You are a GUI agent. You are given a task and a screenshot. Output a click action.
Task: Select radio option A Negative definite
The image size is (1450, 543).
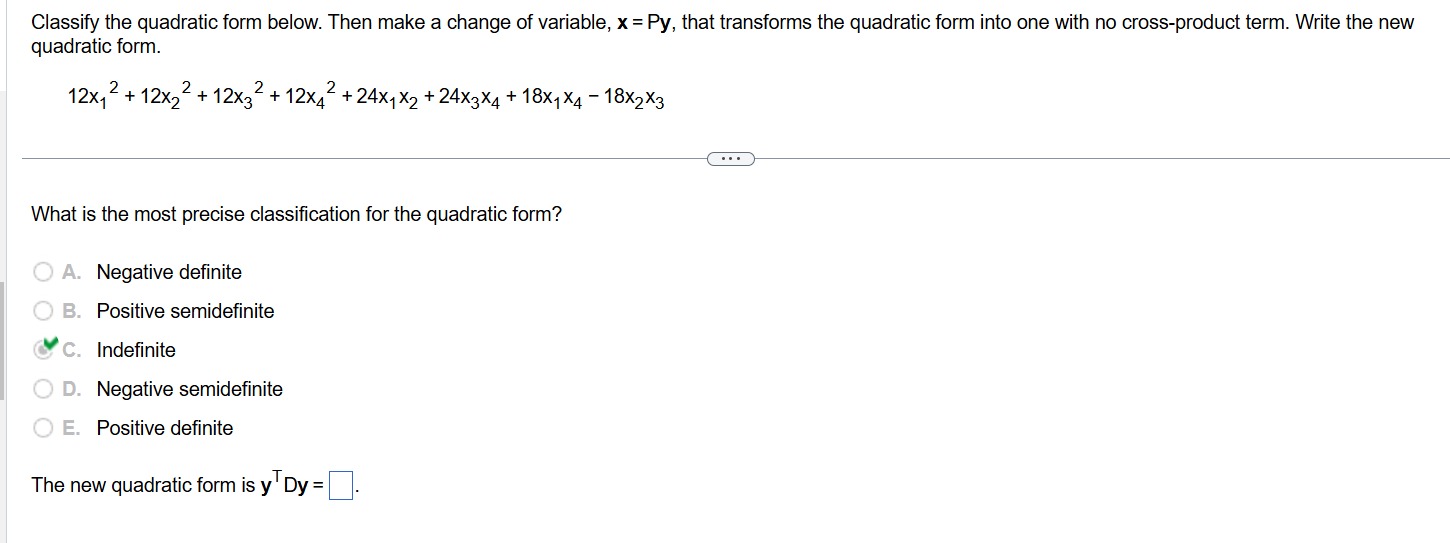(43, 272)
